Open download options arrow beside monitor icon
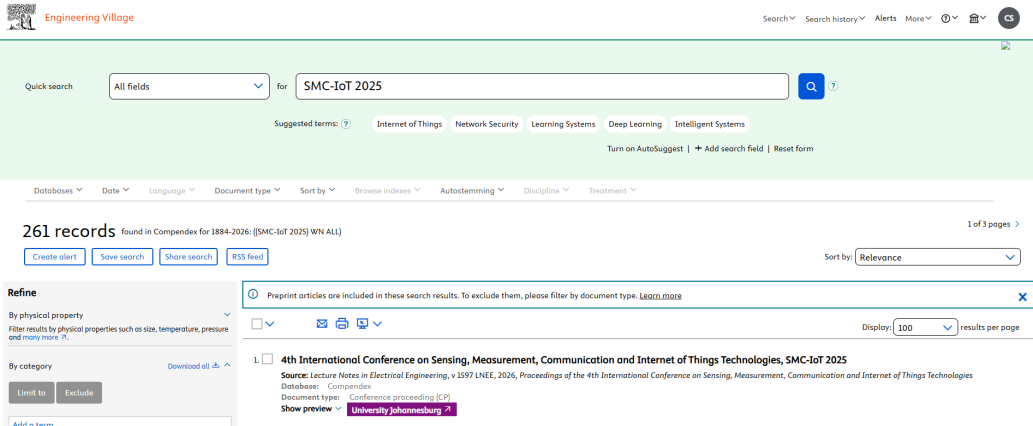 coord(377,323)
